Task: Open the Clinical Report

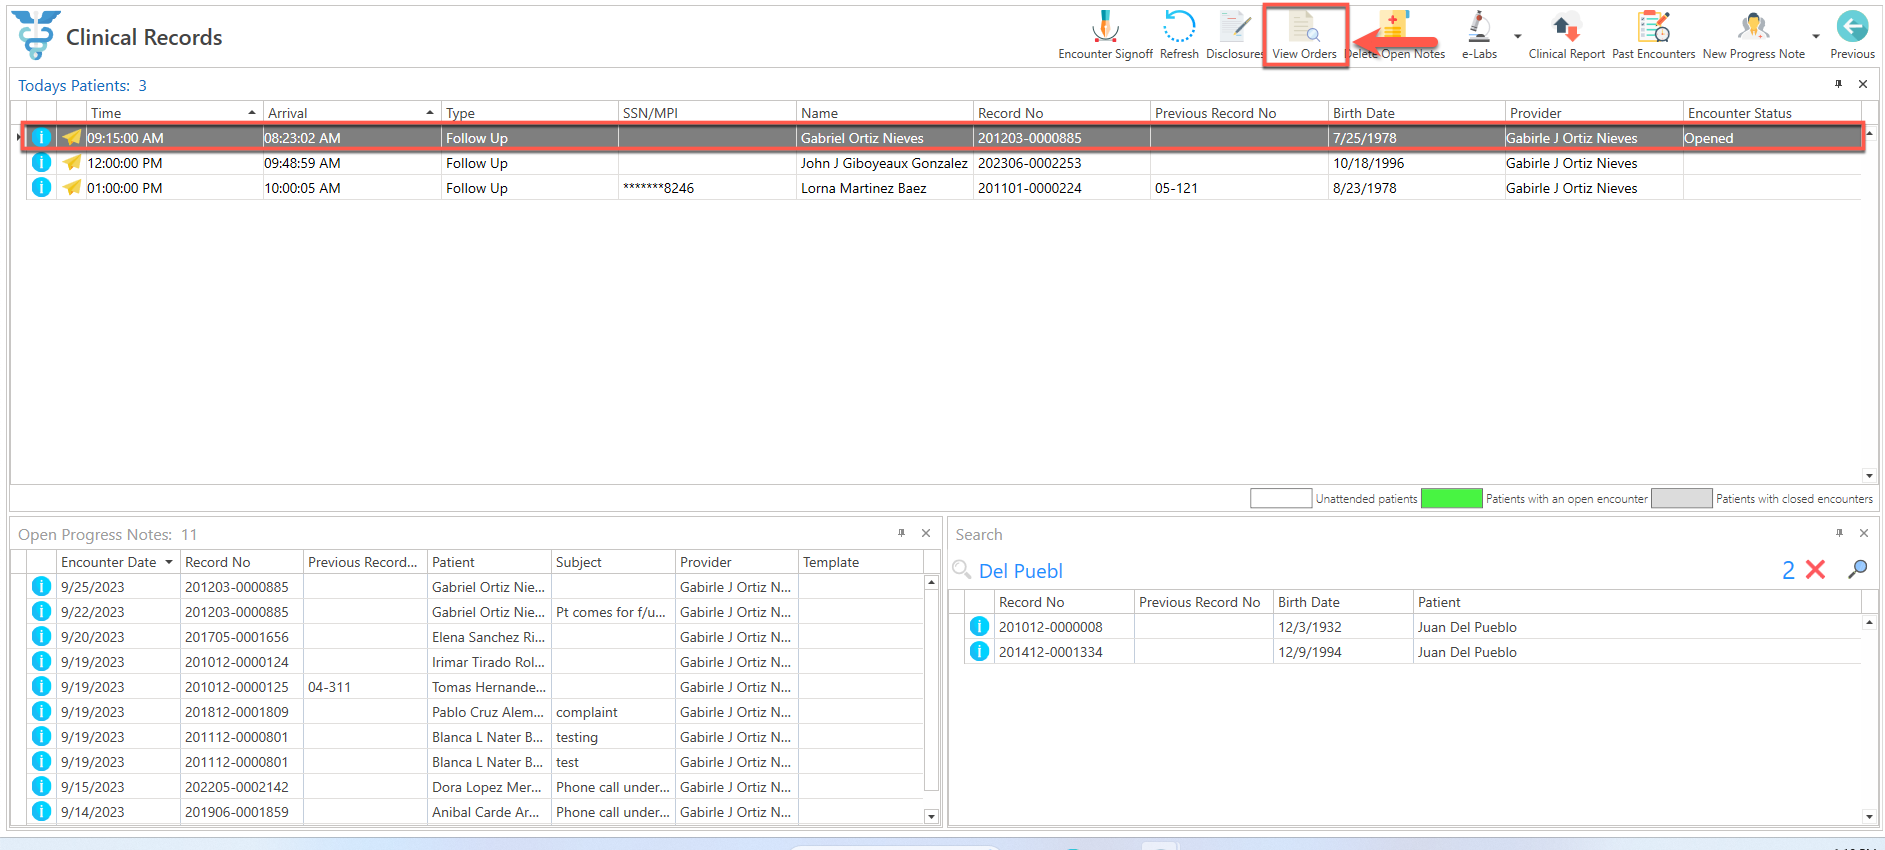Action: pyautogui.click(x=1566, y=35)
